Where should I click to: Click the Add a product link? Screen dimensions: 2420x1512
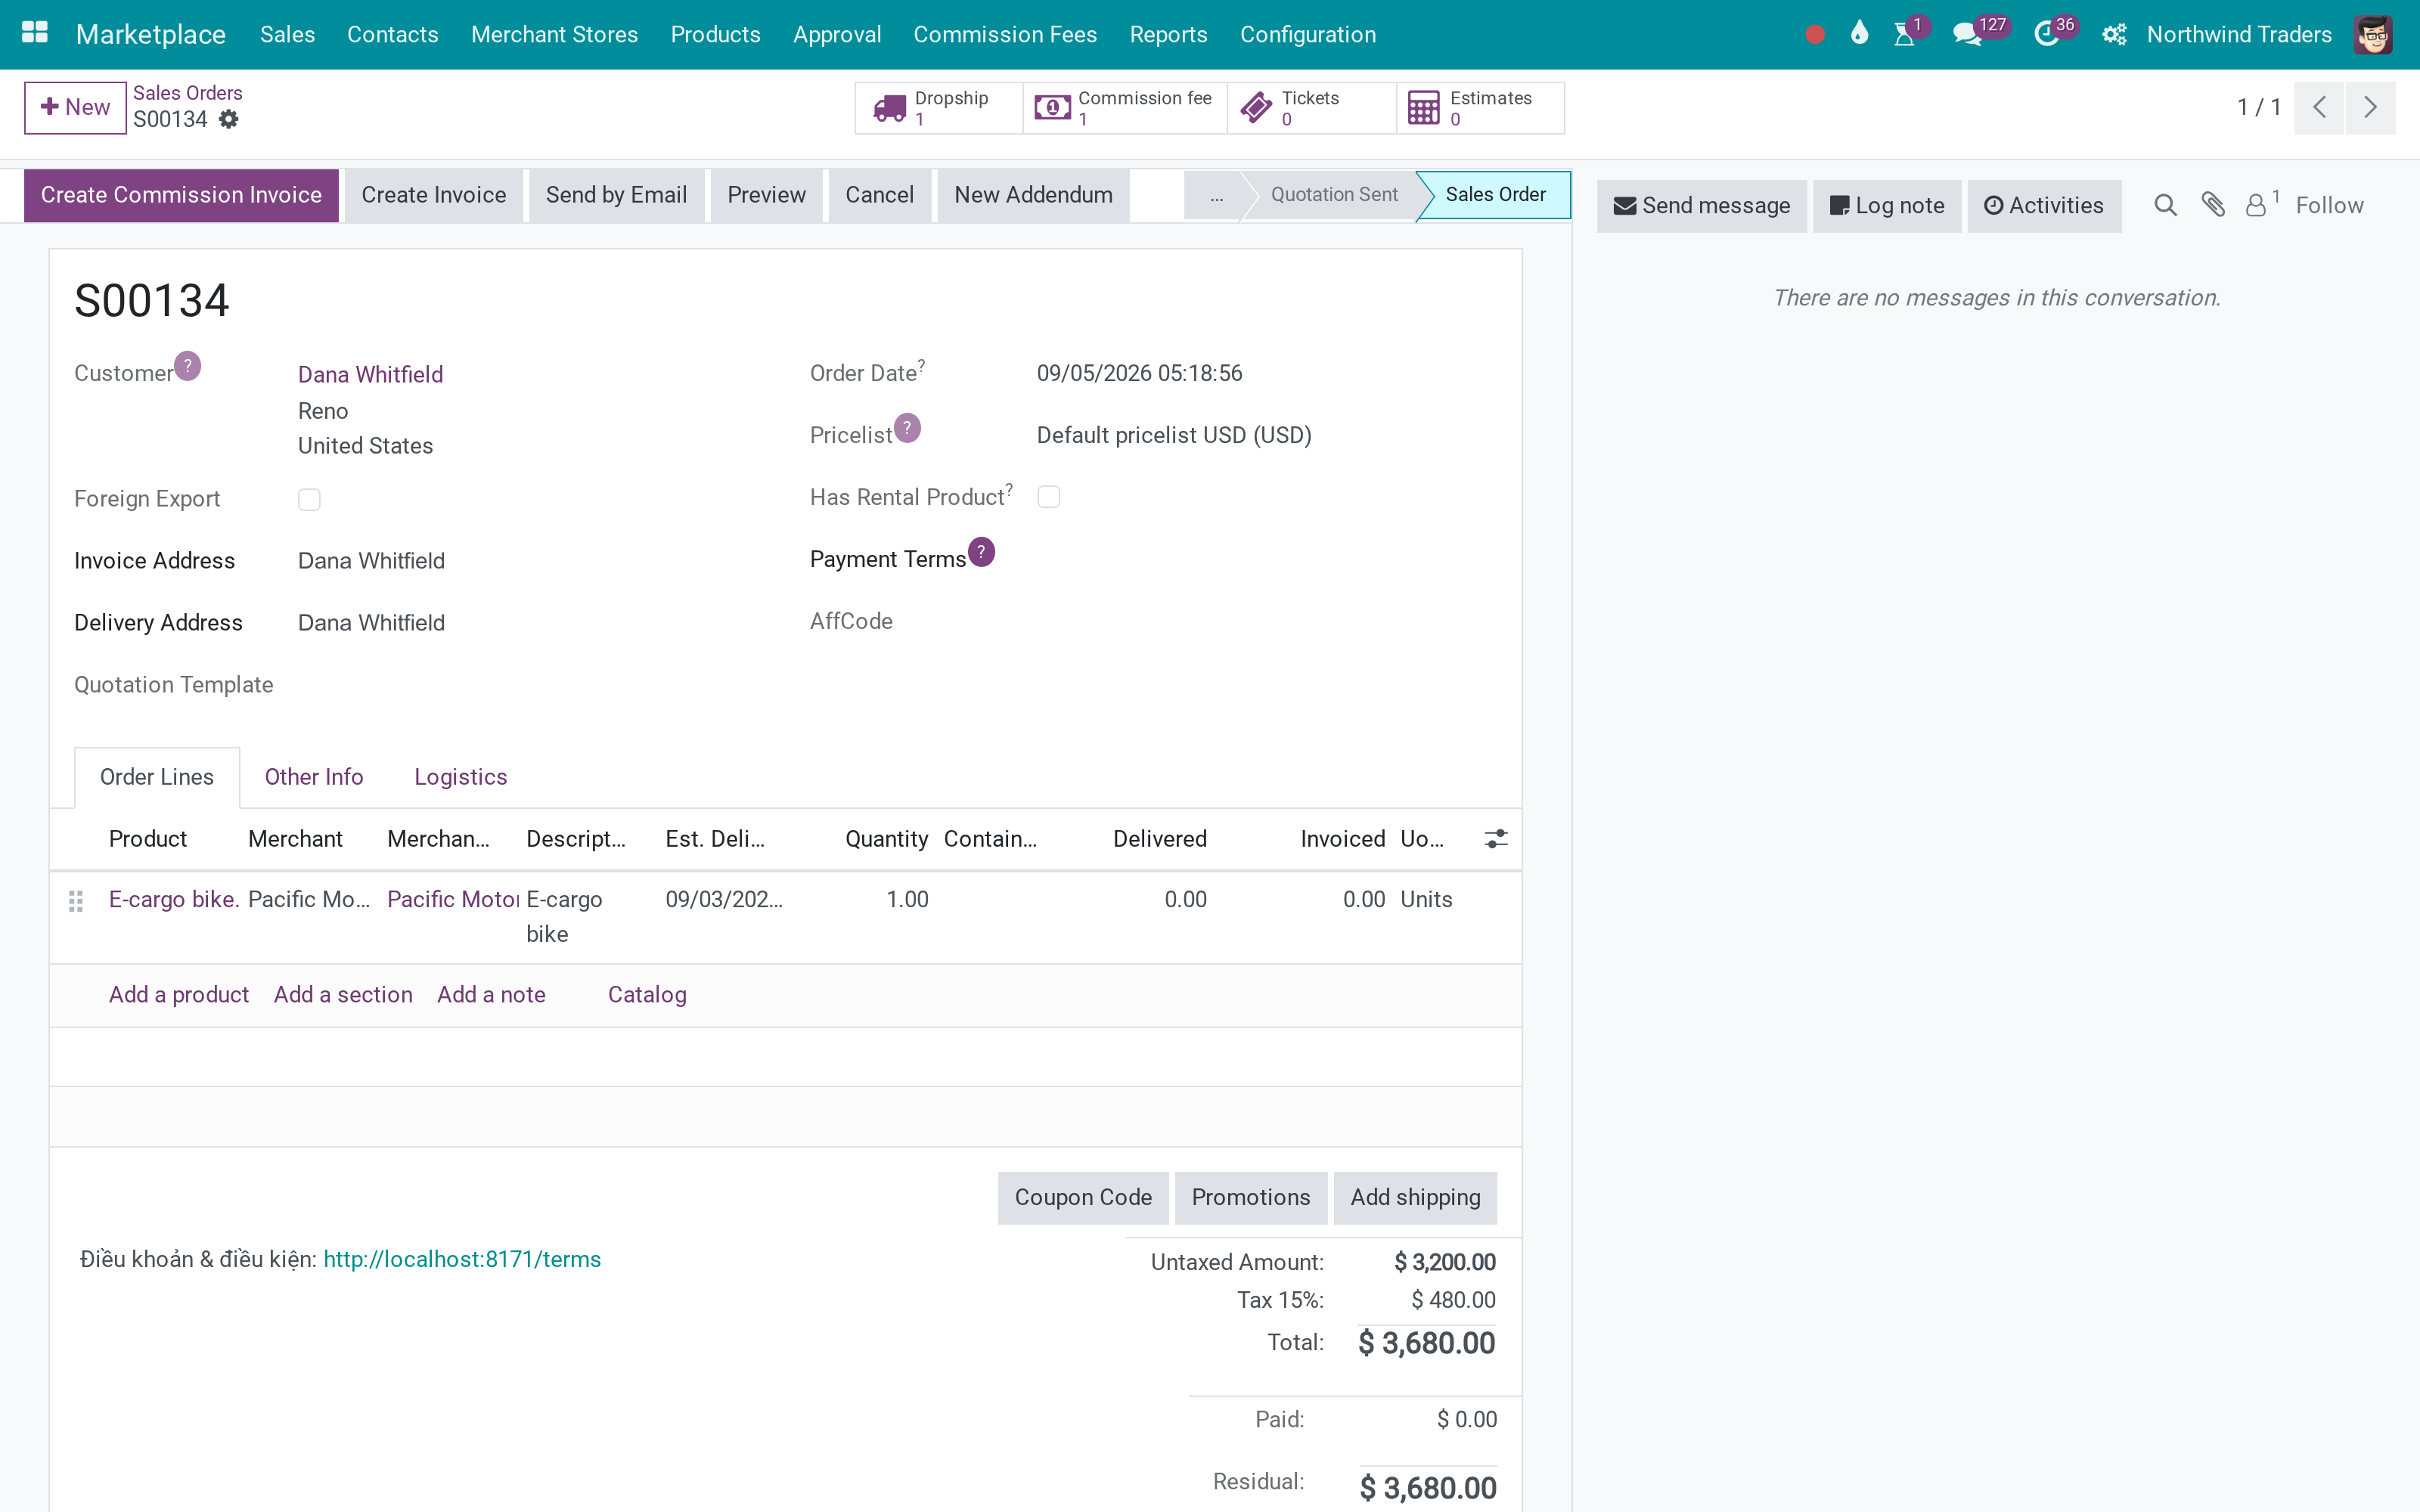pos(179,995)
